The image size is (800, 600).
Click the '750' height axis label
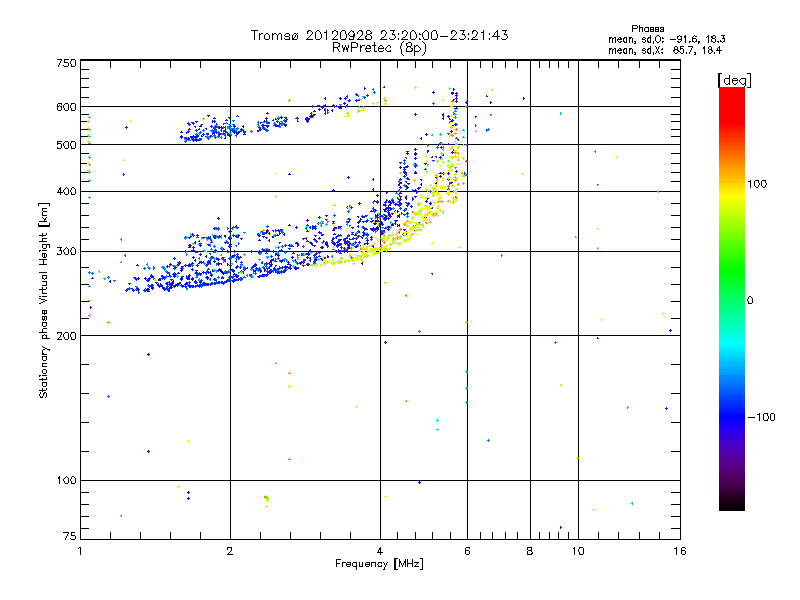(x=66, y=63)
